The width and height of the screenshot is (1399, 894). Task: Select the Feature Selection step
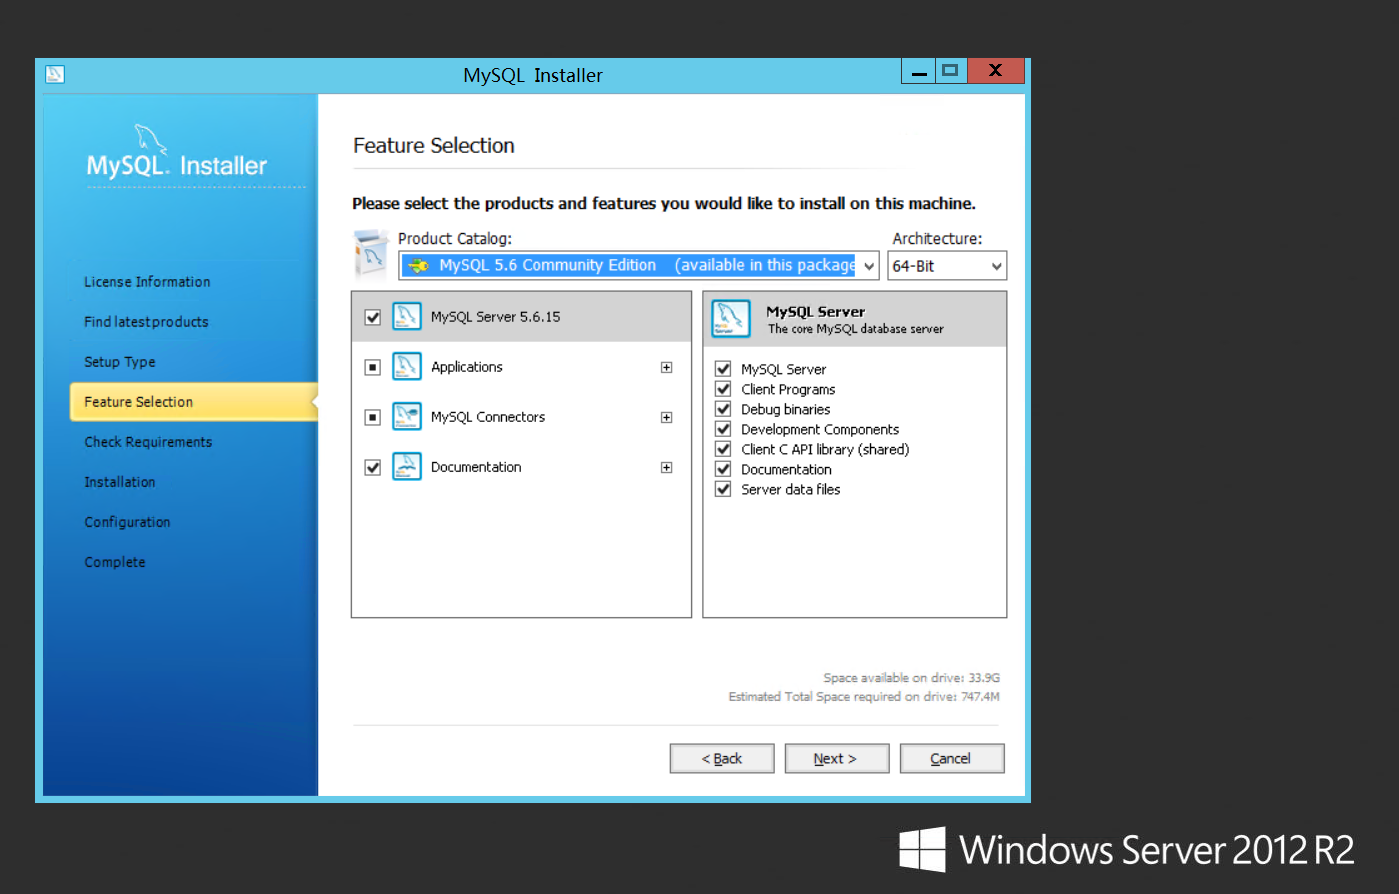click(x=193, y=402)
